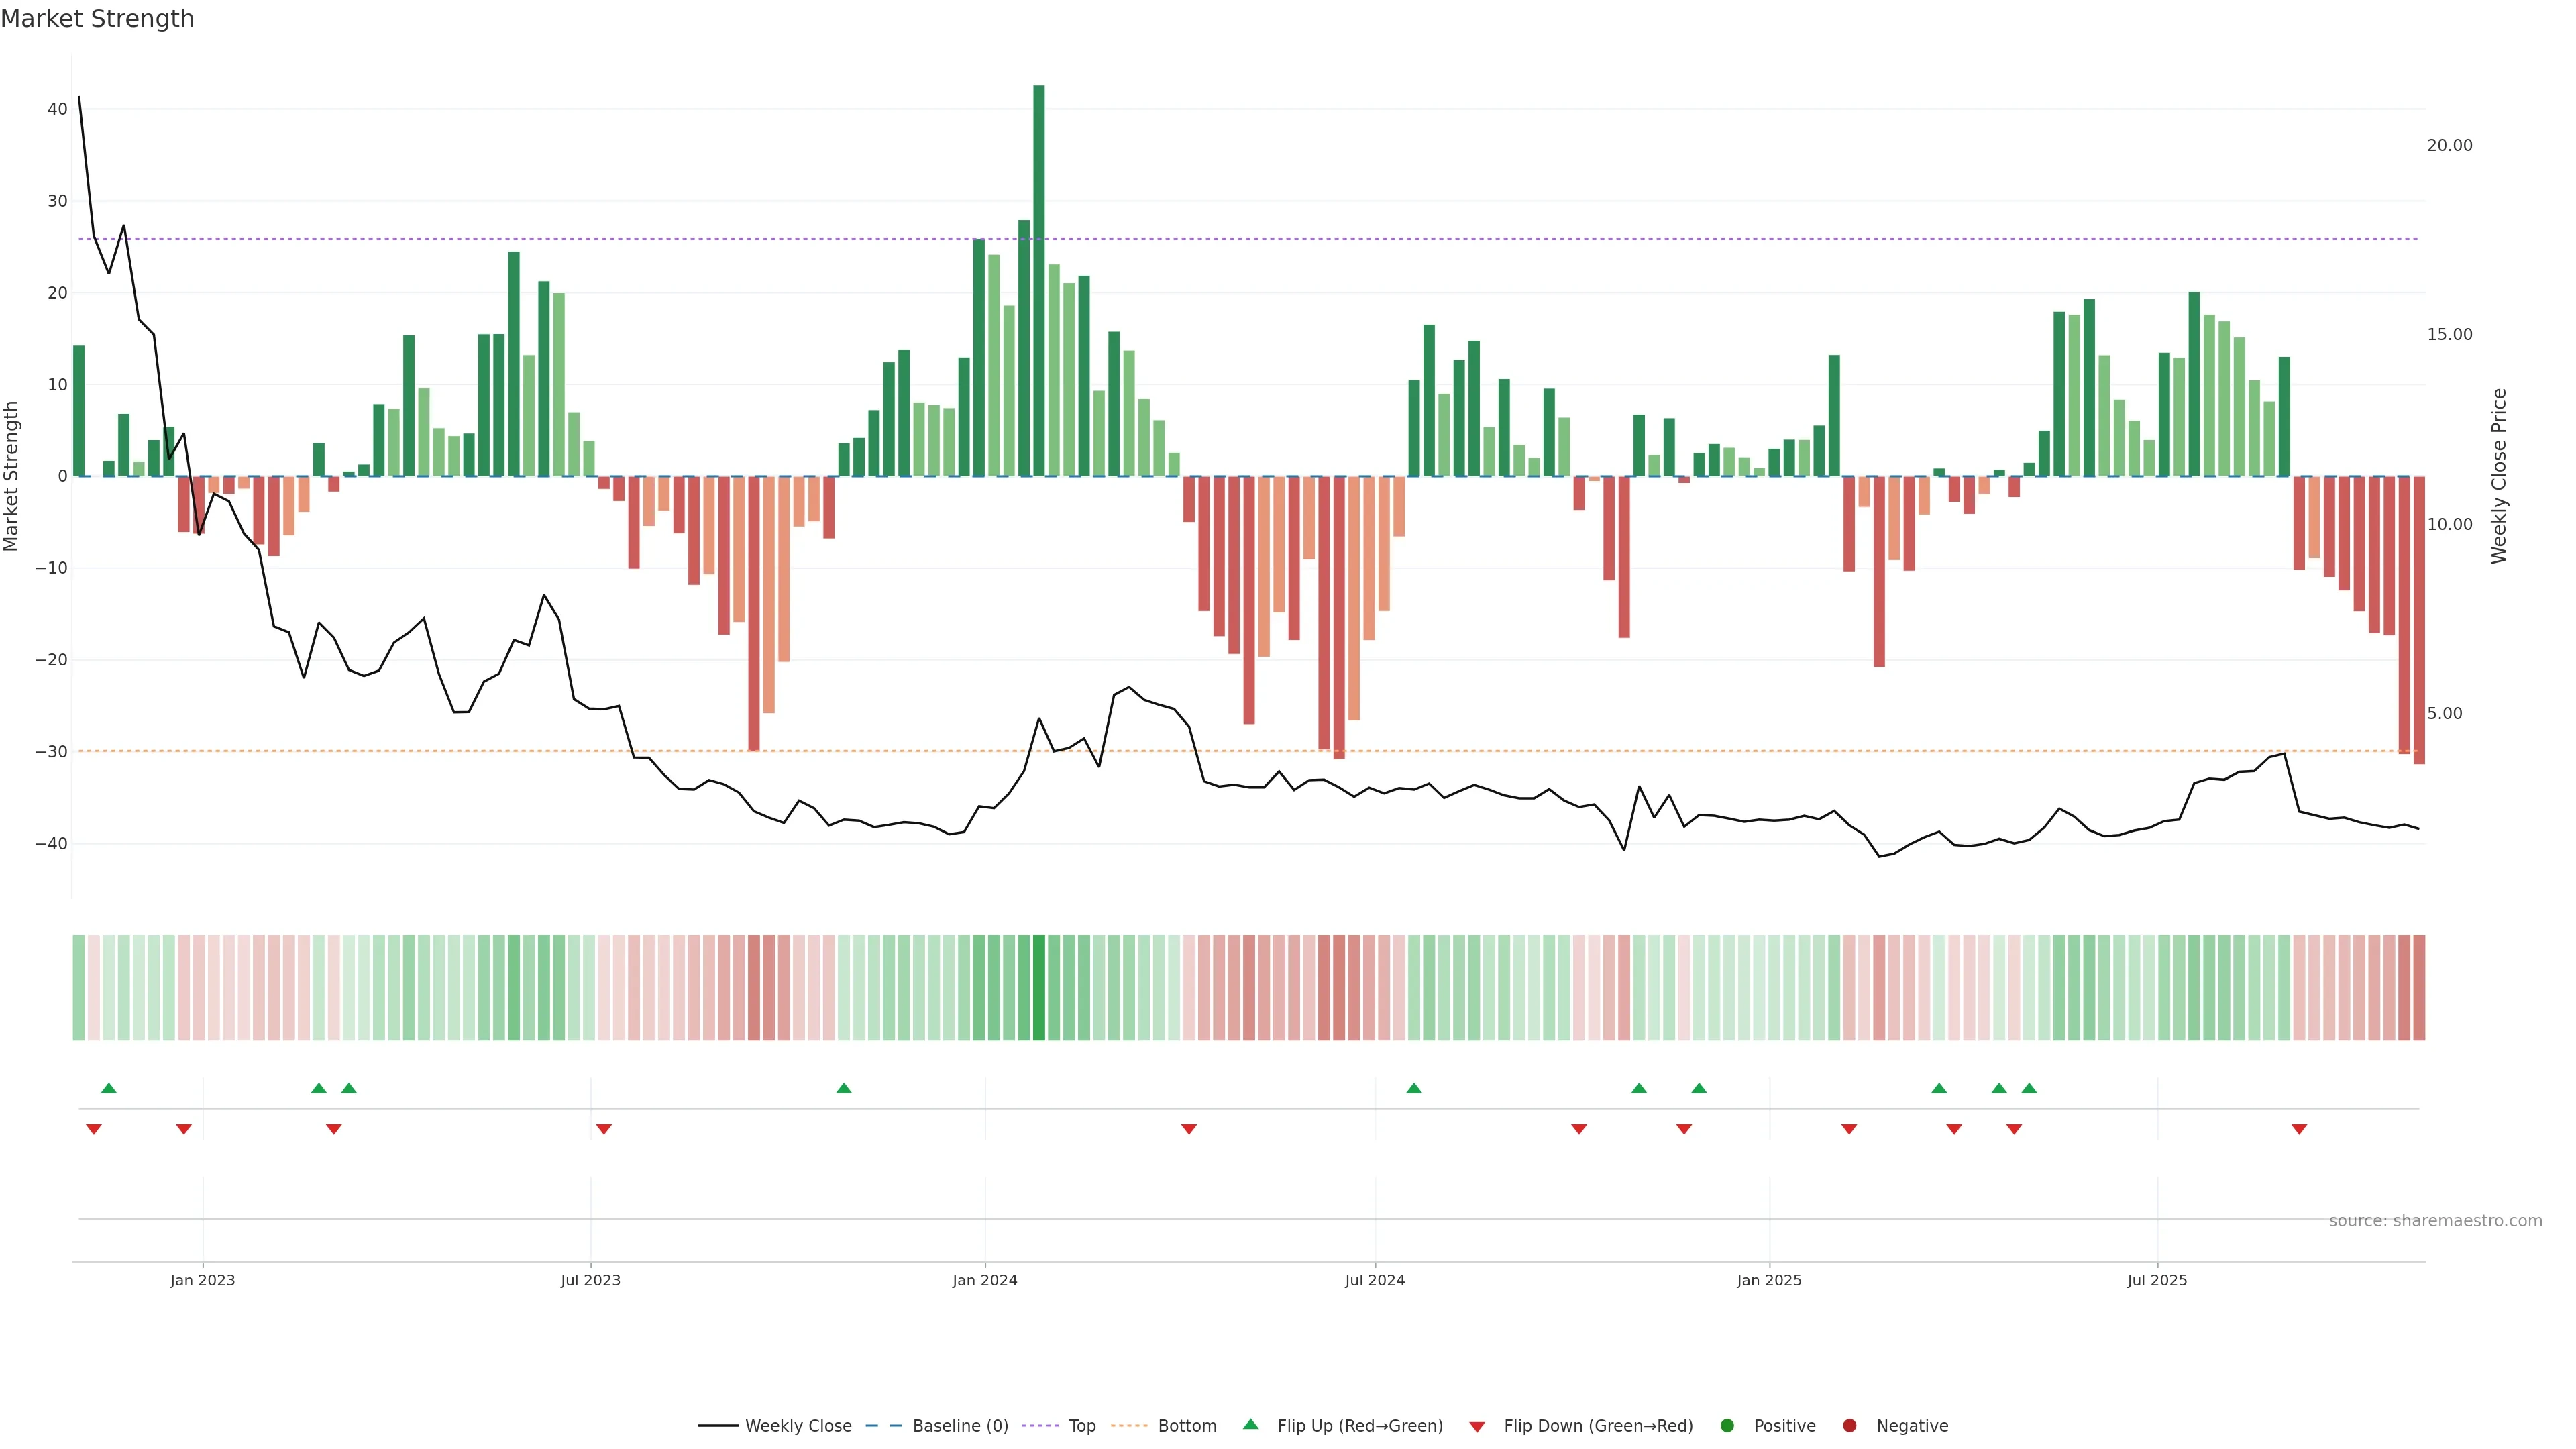Click the tallest green bar near Jan 2024
This screenshot has height=1449, width=2576.
click(1039, 280)
